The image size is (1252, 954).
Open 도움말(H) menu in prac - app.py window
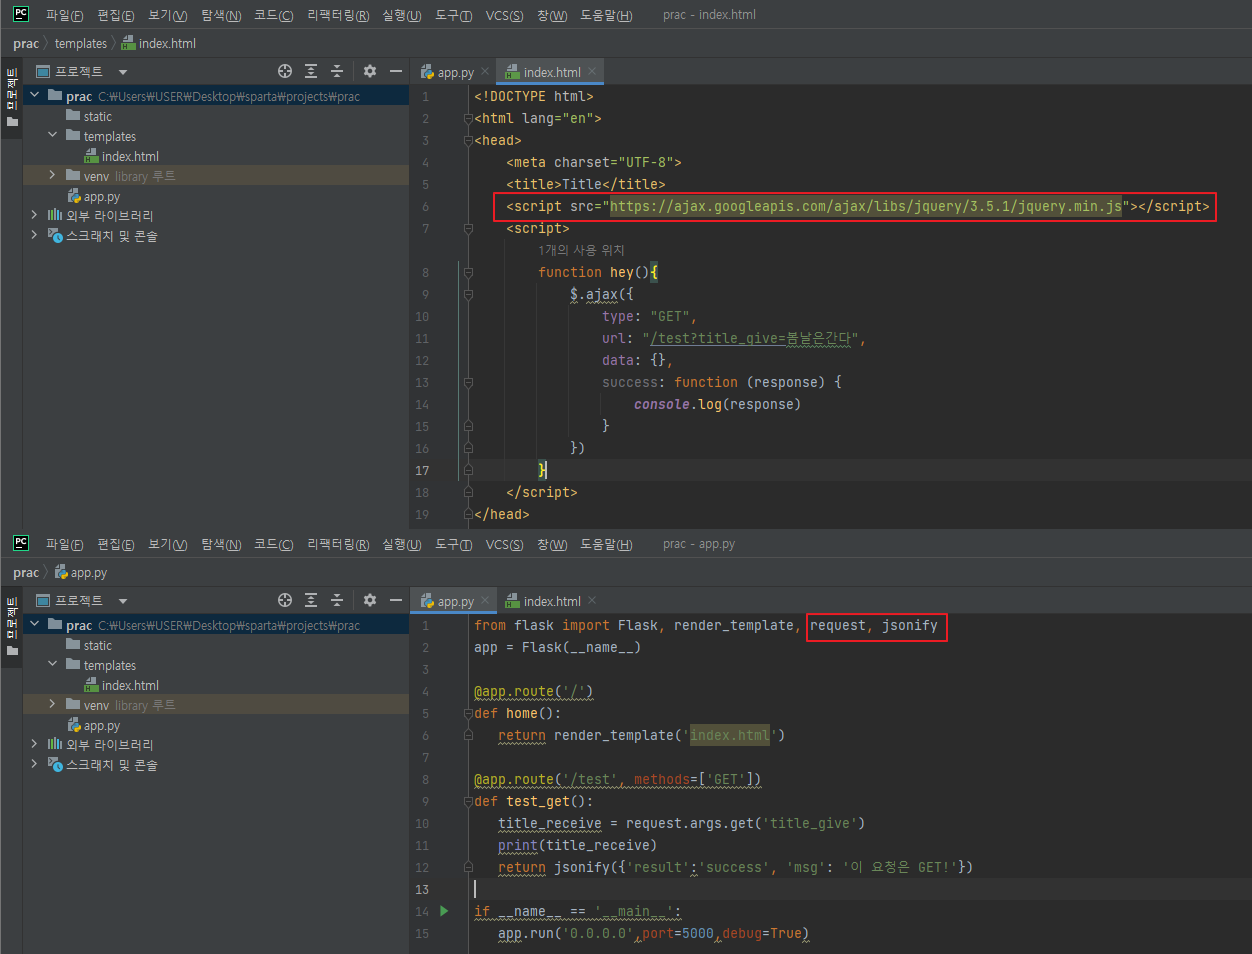pyautogui.click(x=606, y=544)
